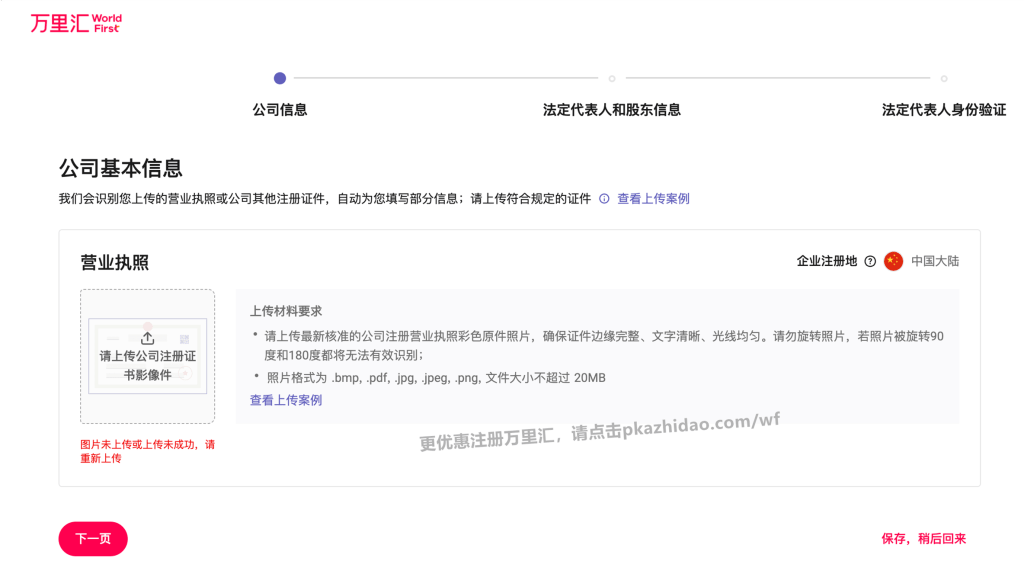Click the 公司基本信息 page heading
1024x561 pixels.
coord(121,168)
